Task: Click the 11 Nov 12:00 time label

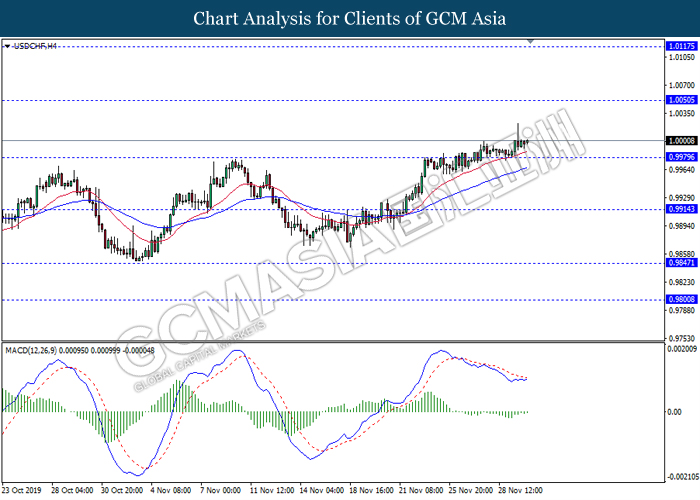Action: (x=272, y=490)
